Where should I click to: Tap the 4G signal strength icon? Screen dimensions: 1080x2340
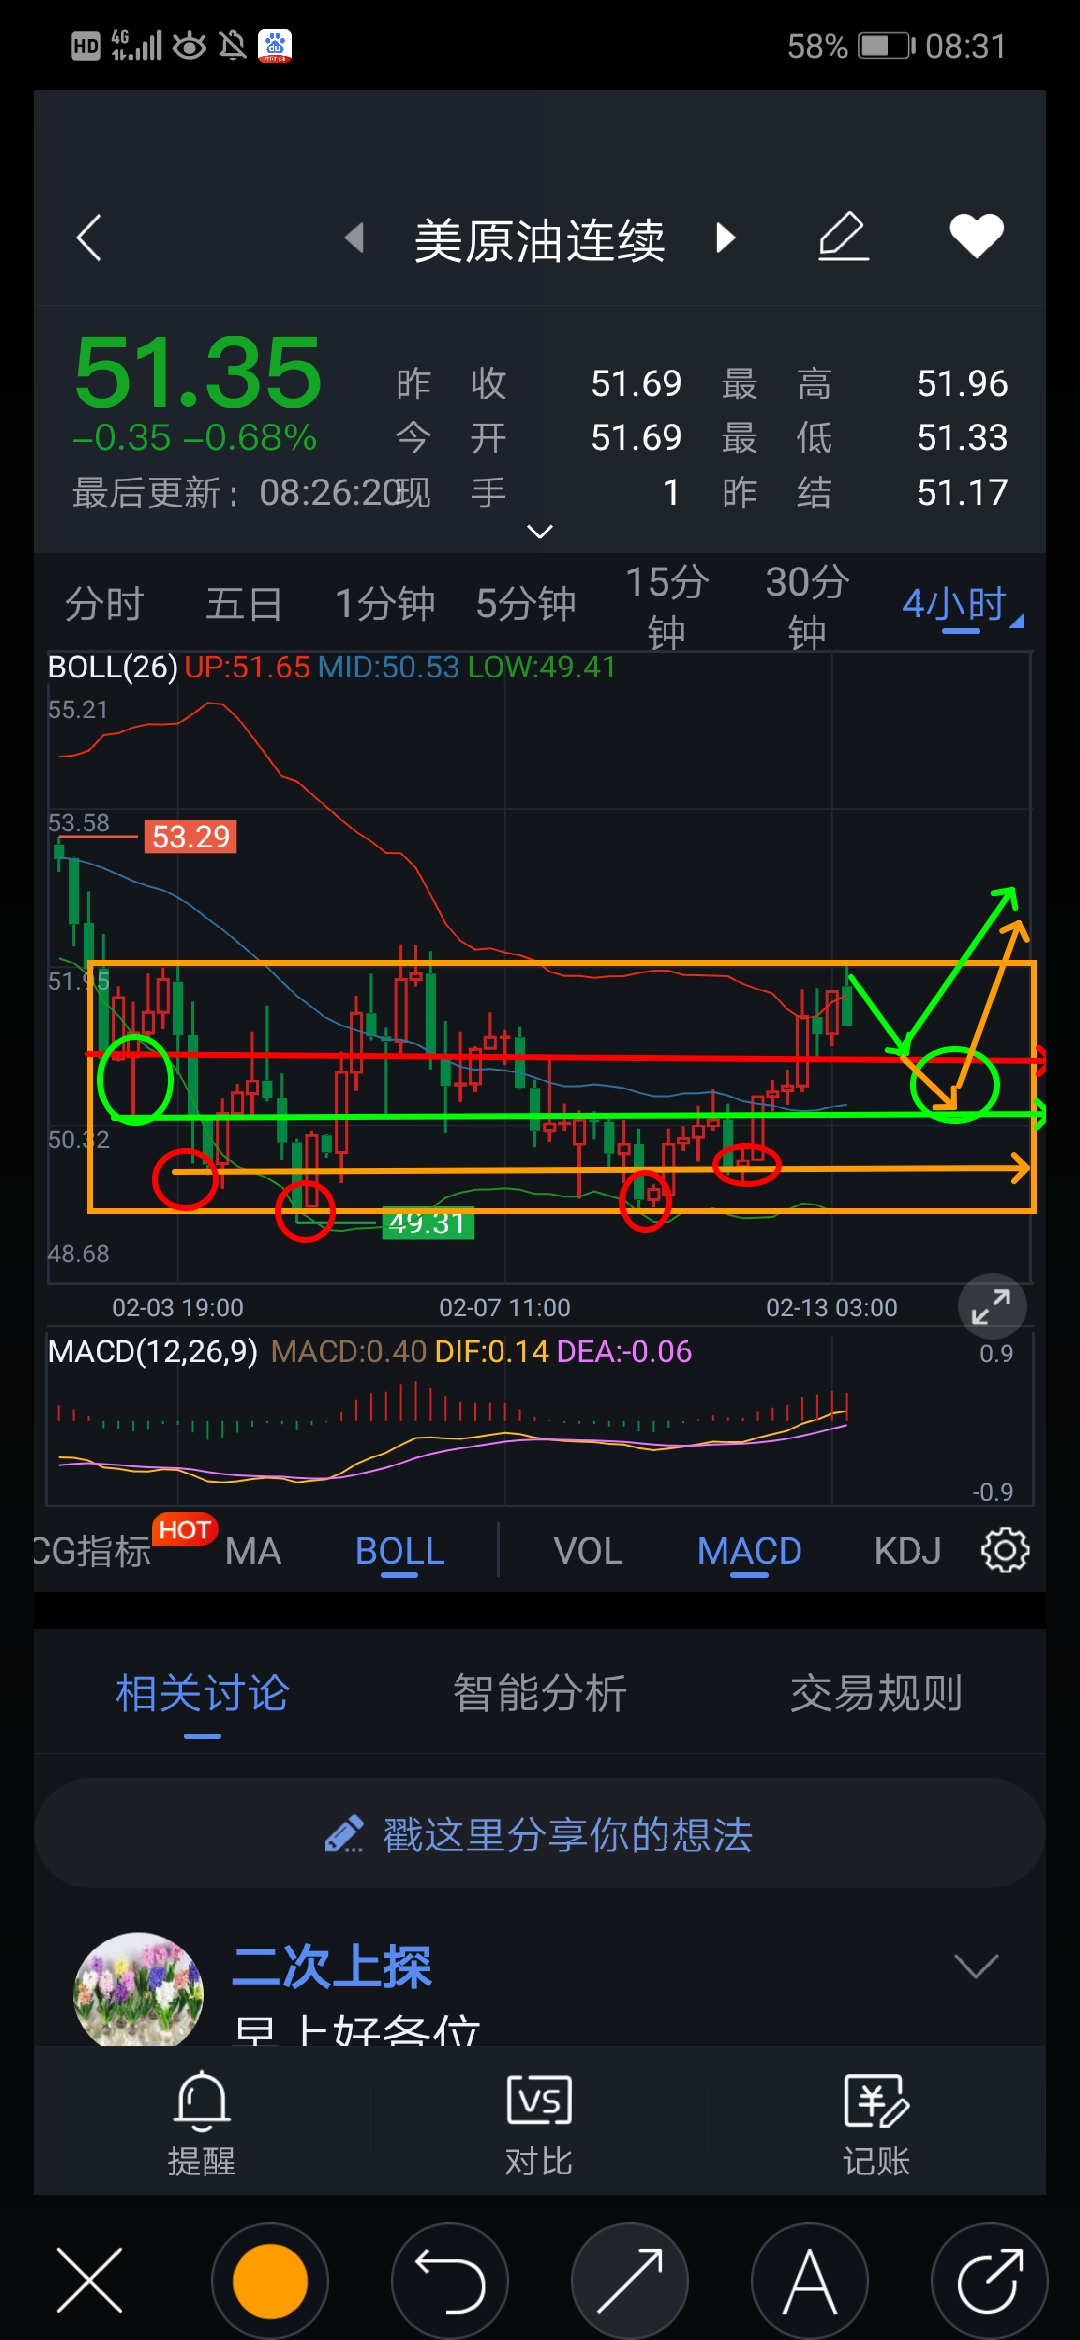136,45
